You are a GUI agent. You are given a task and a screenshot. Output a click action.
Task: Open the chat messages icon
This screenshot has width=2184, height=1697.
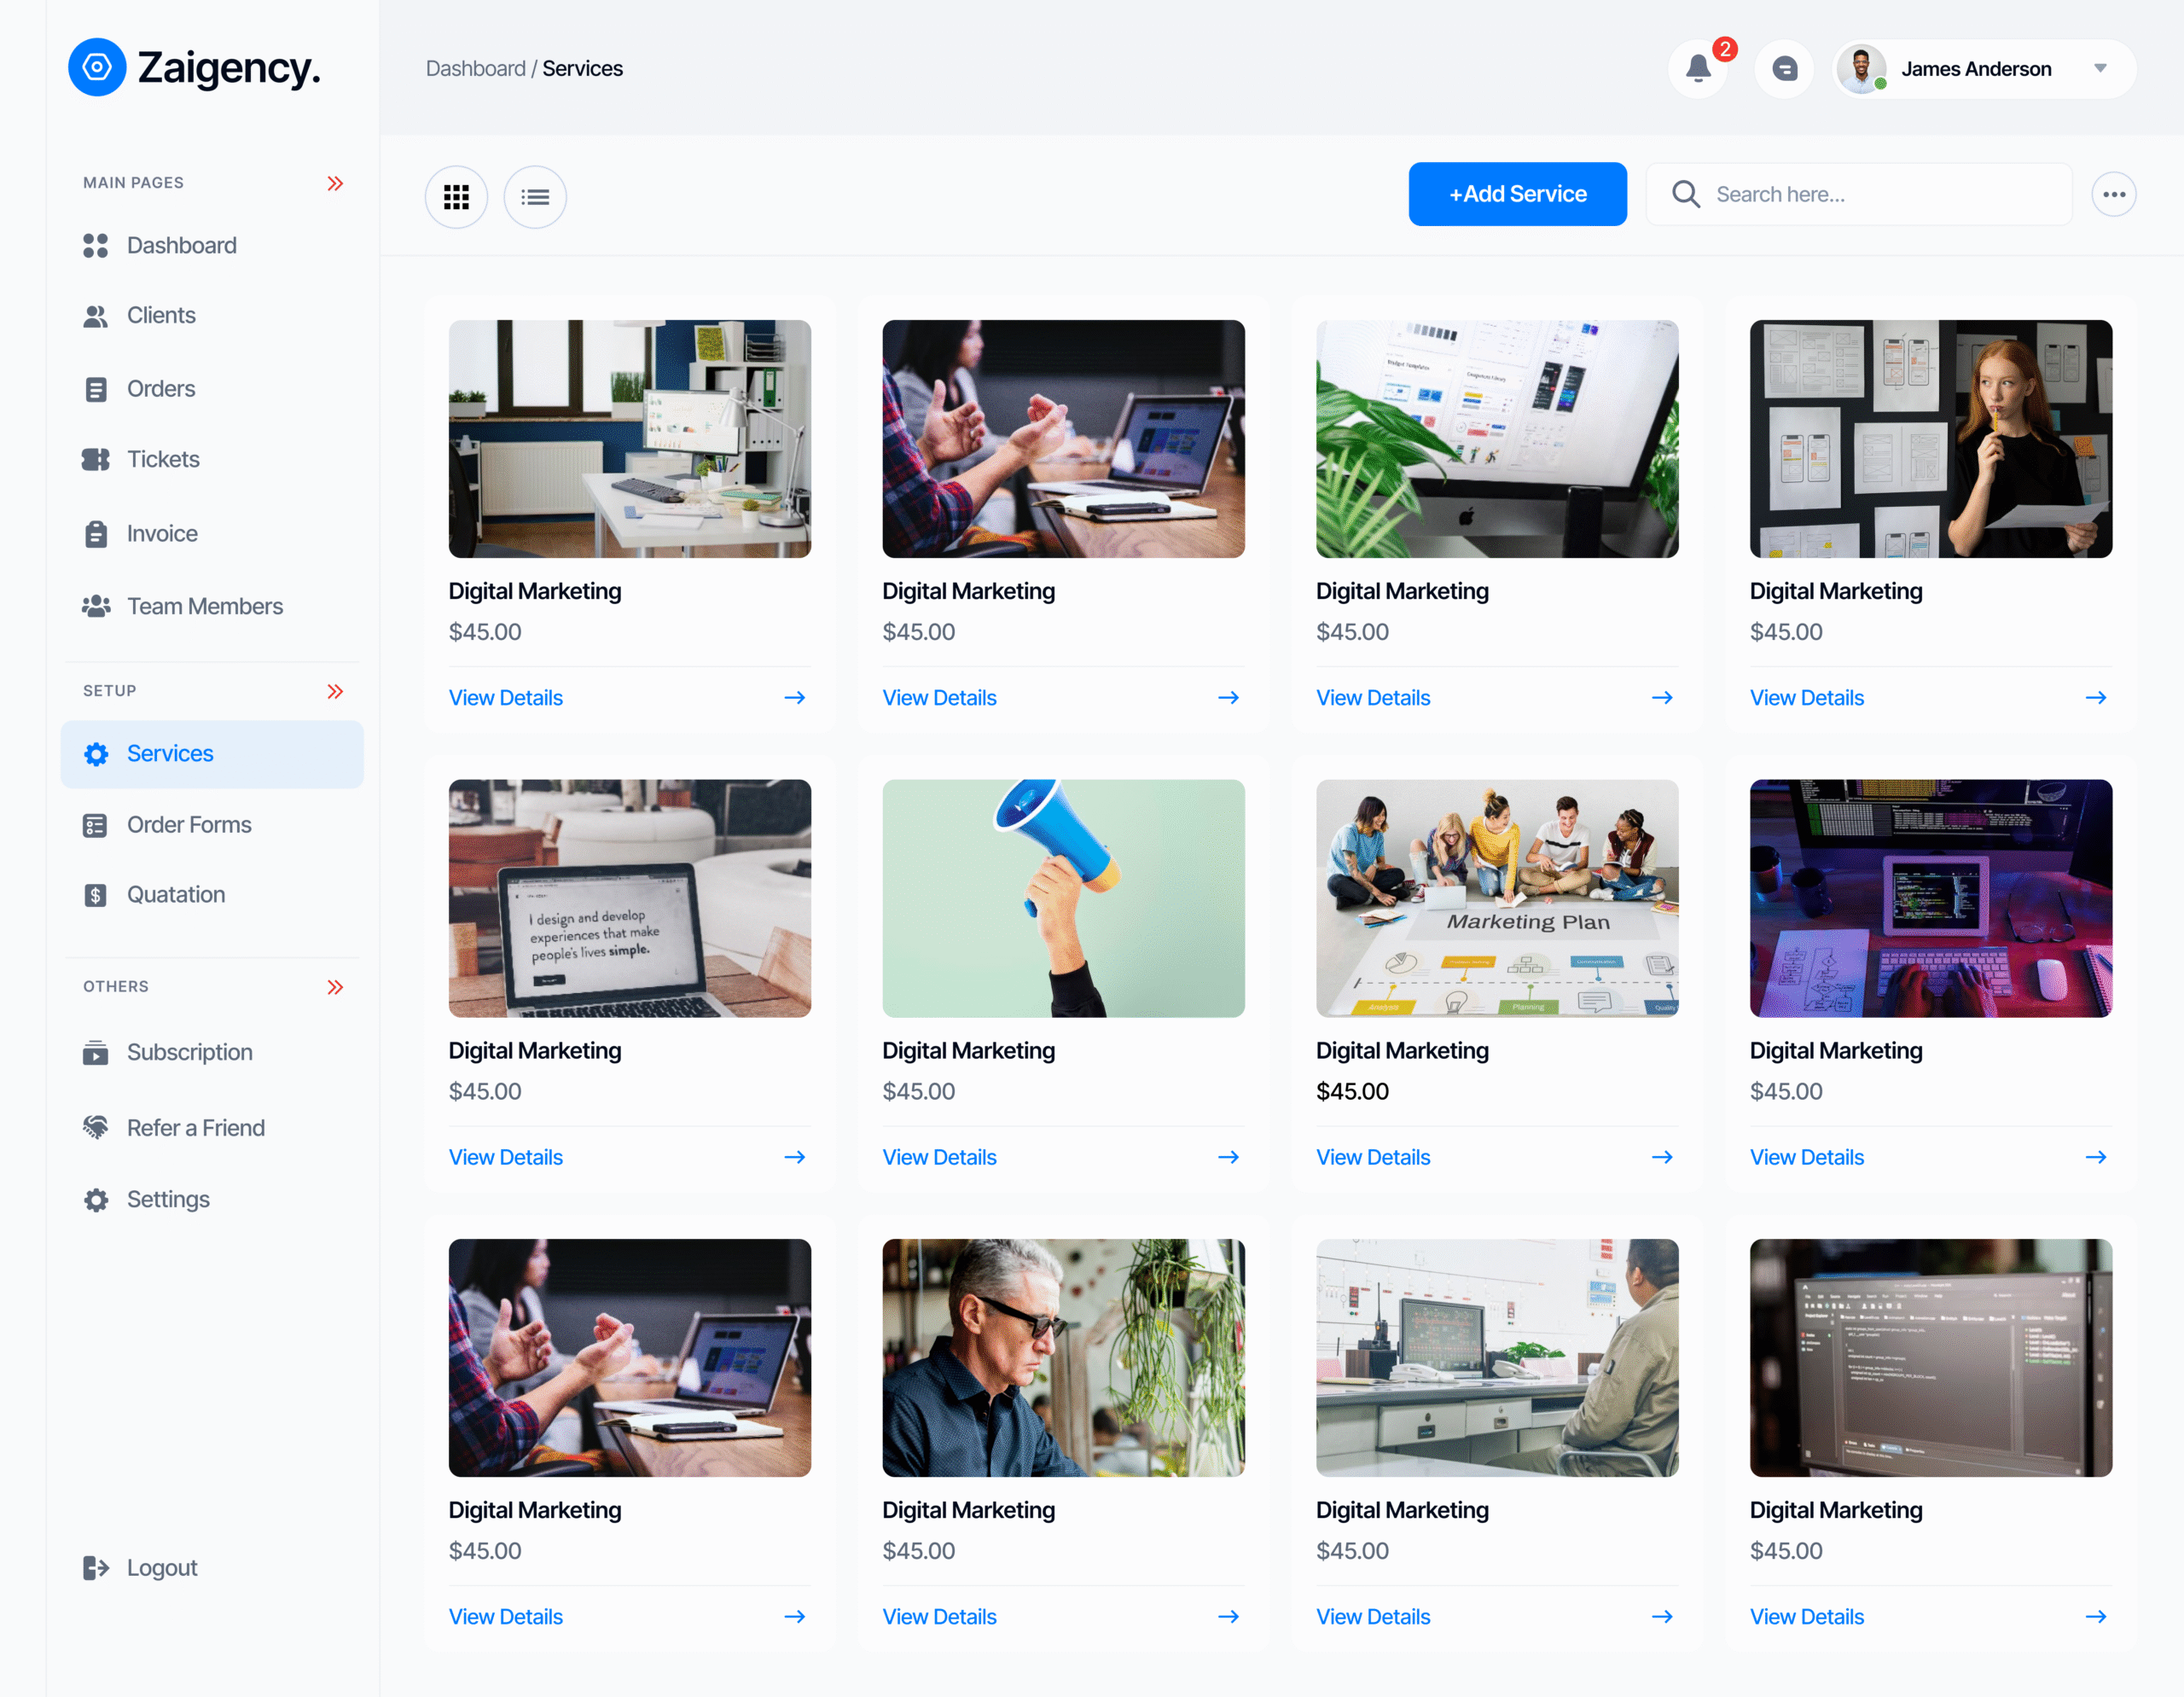point(1784,69)
